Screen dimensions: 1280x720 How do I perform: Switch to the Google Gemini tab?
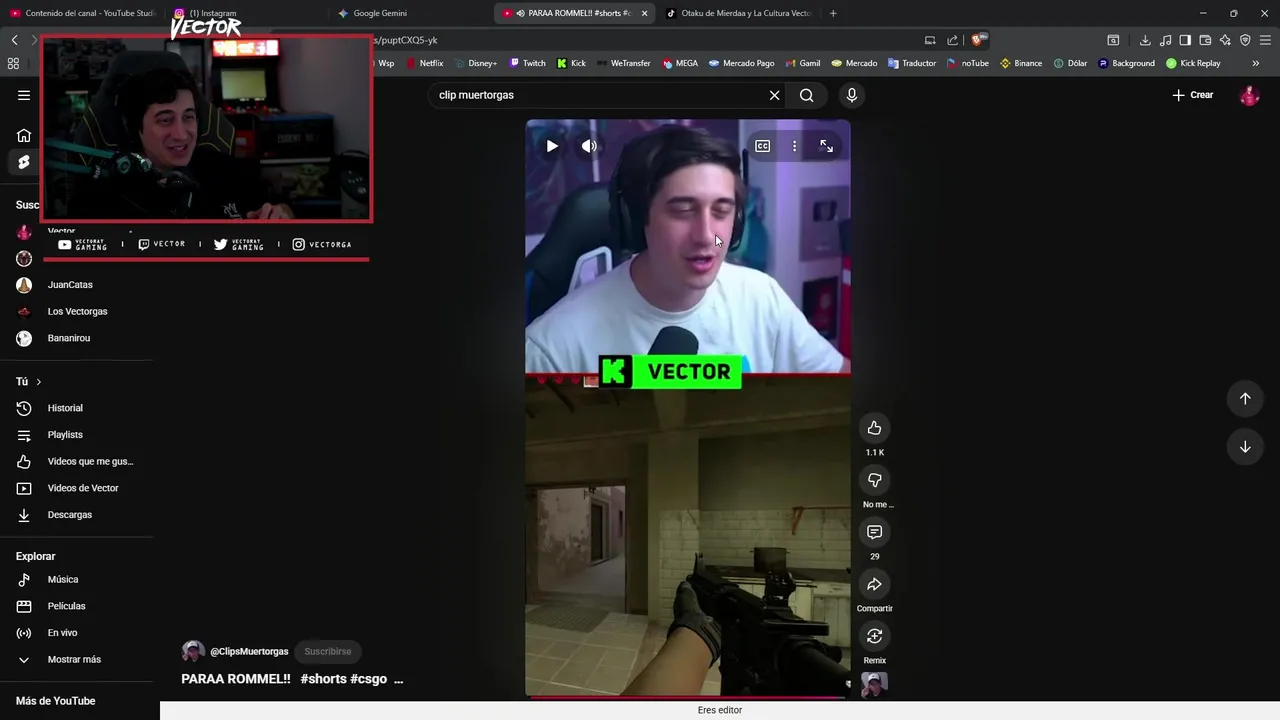380,13
